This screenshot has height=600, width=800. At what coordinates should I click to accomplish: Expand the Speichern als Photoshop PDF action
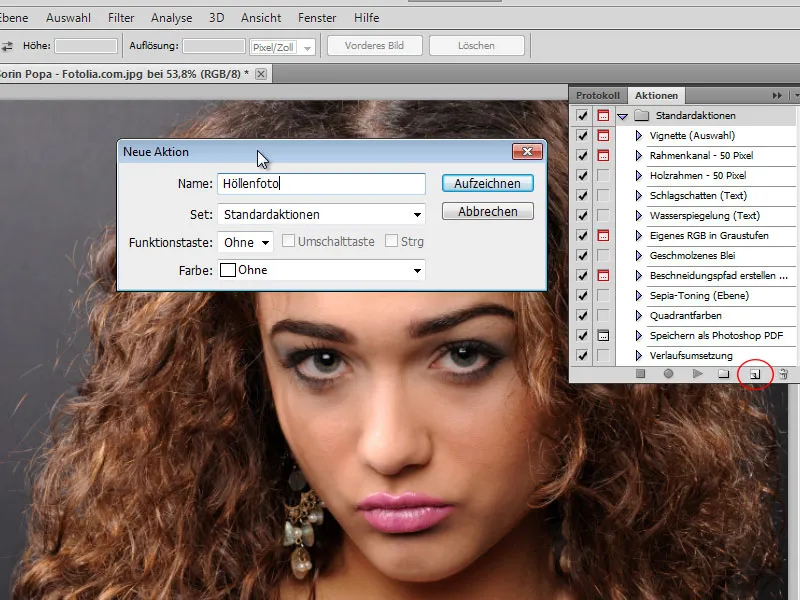pos(638,336)
